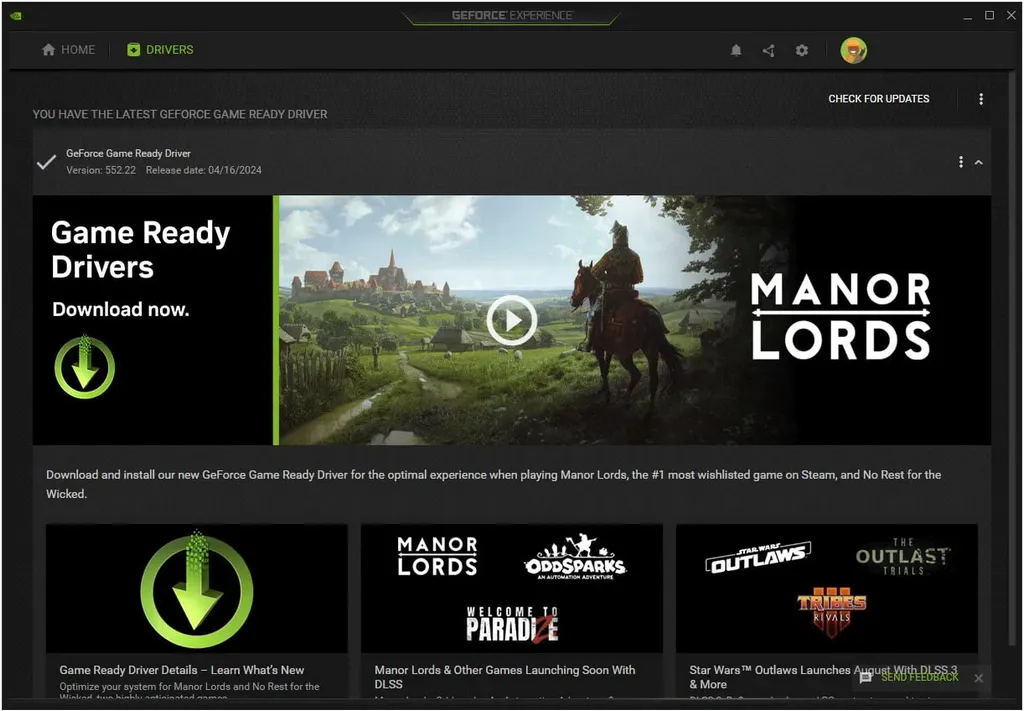Screen dimensions: 1024x711
Task: Click the OddSparks logo
Action: (x=575, y=557)
